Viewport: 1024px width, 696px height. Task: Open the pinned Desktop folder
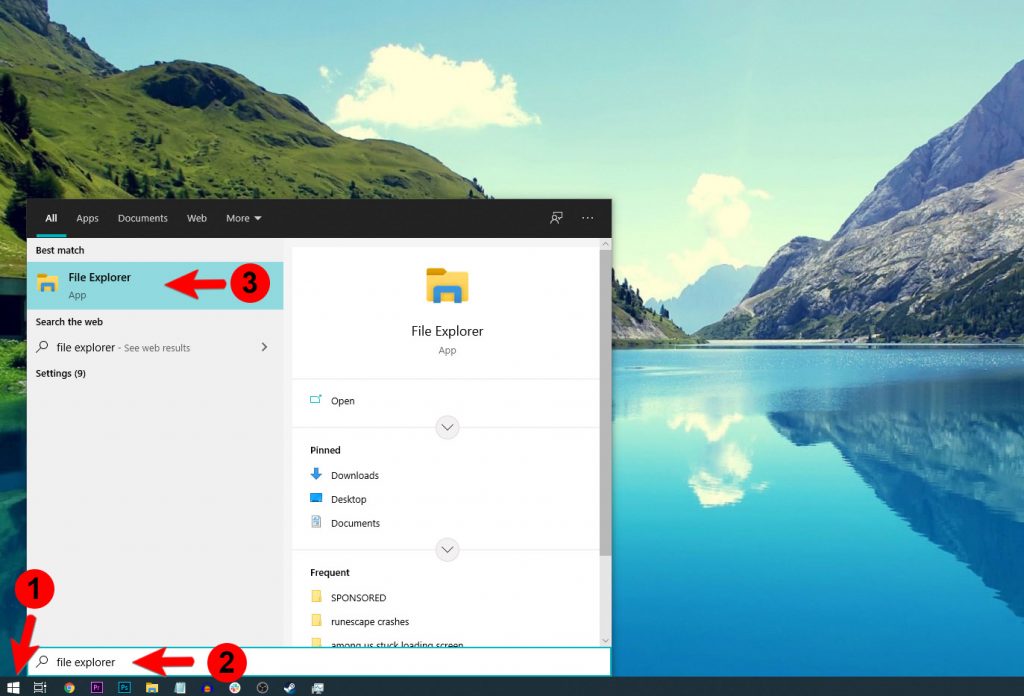pyautogui.click(x=349, y=499)
